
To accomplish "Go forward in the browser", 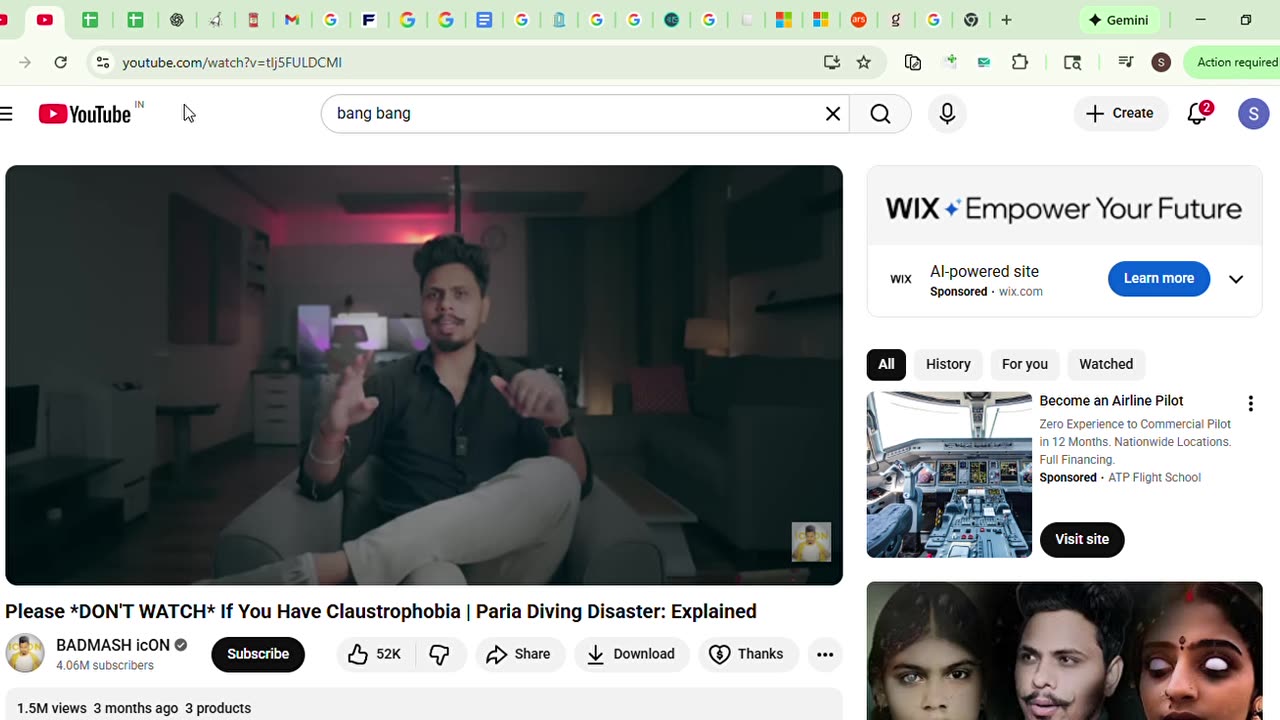I will click(25, 62).
